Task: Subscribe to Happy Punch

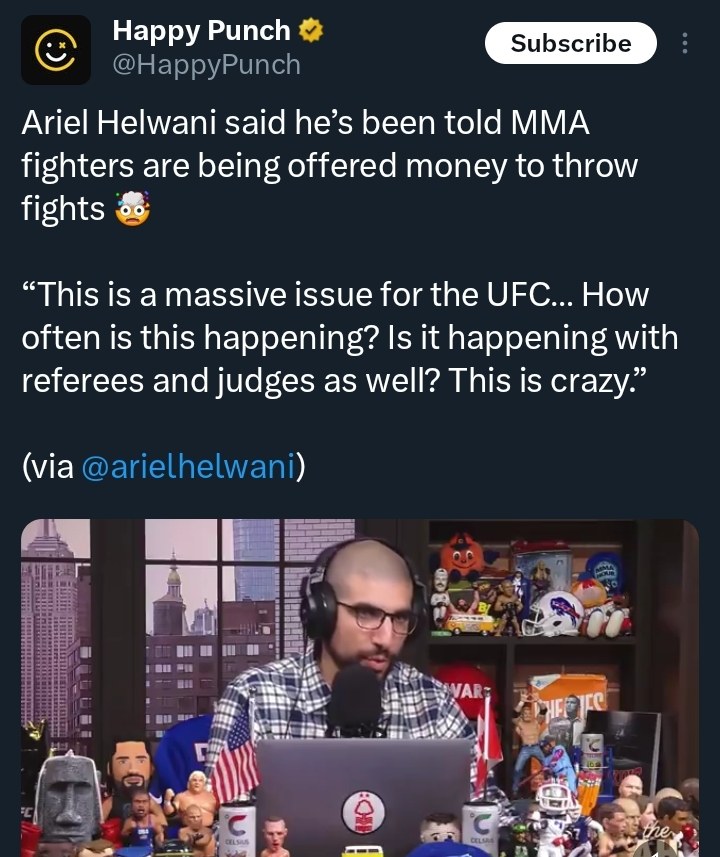Action: pos(571,43)
